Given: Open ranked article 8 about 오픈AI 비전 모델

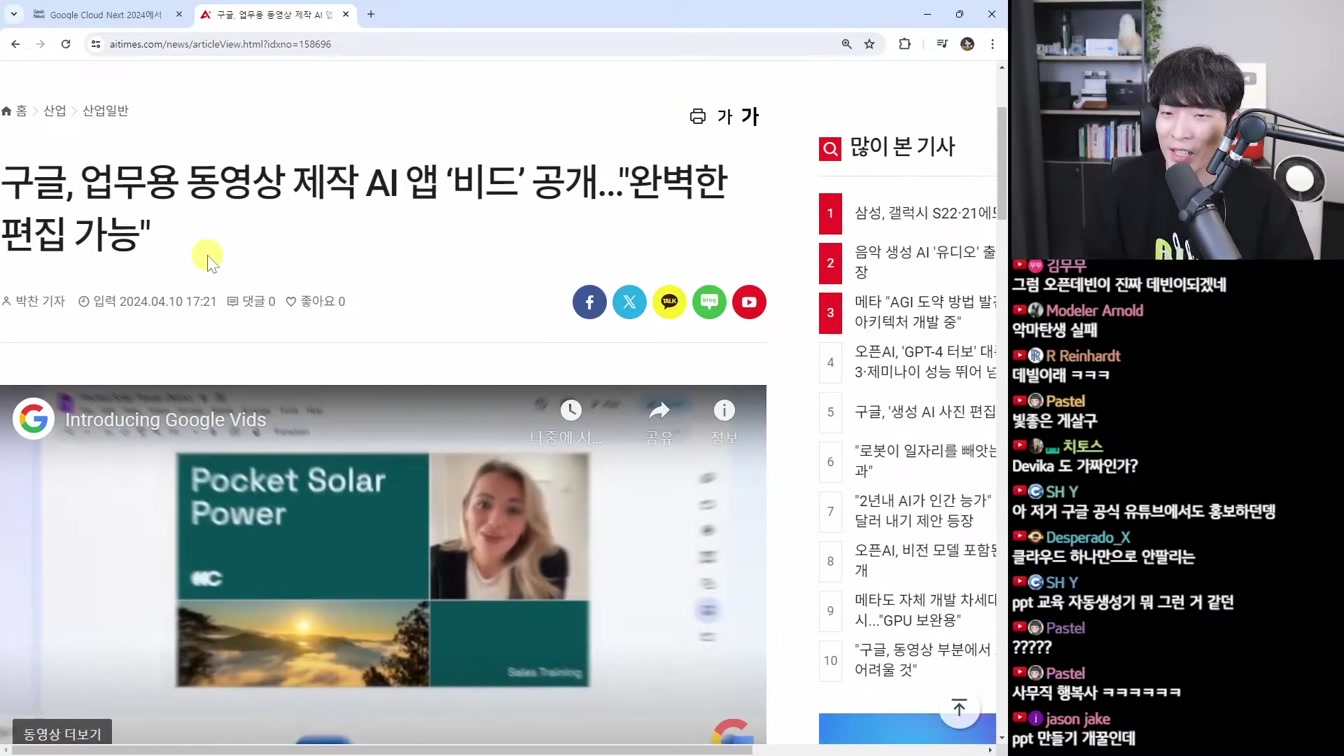Looking at the screenshot, I should click(925, 560).
